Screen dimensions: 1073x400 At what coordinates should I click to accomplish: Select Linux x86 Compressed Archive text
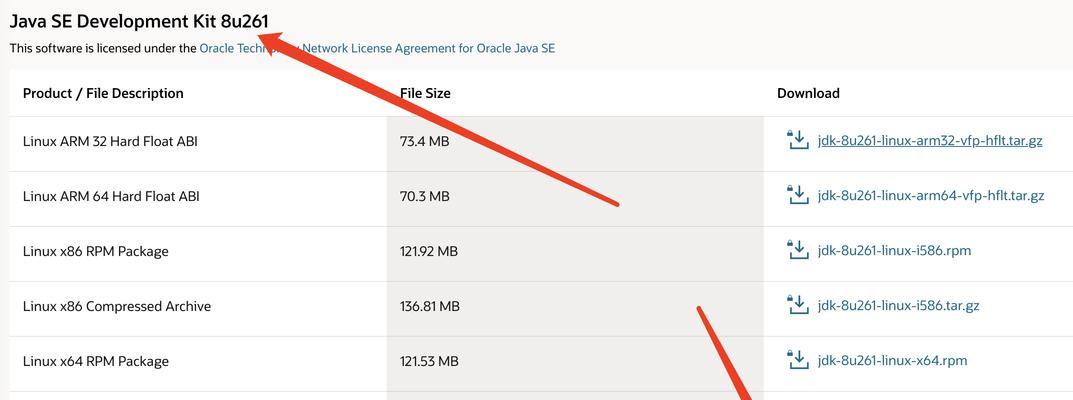[x=116, y=306]
